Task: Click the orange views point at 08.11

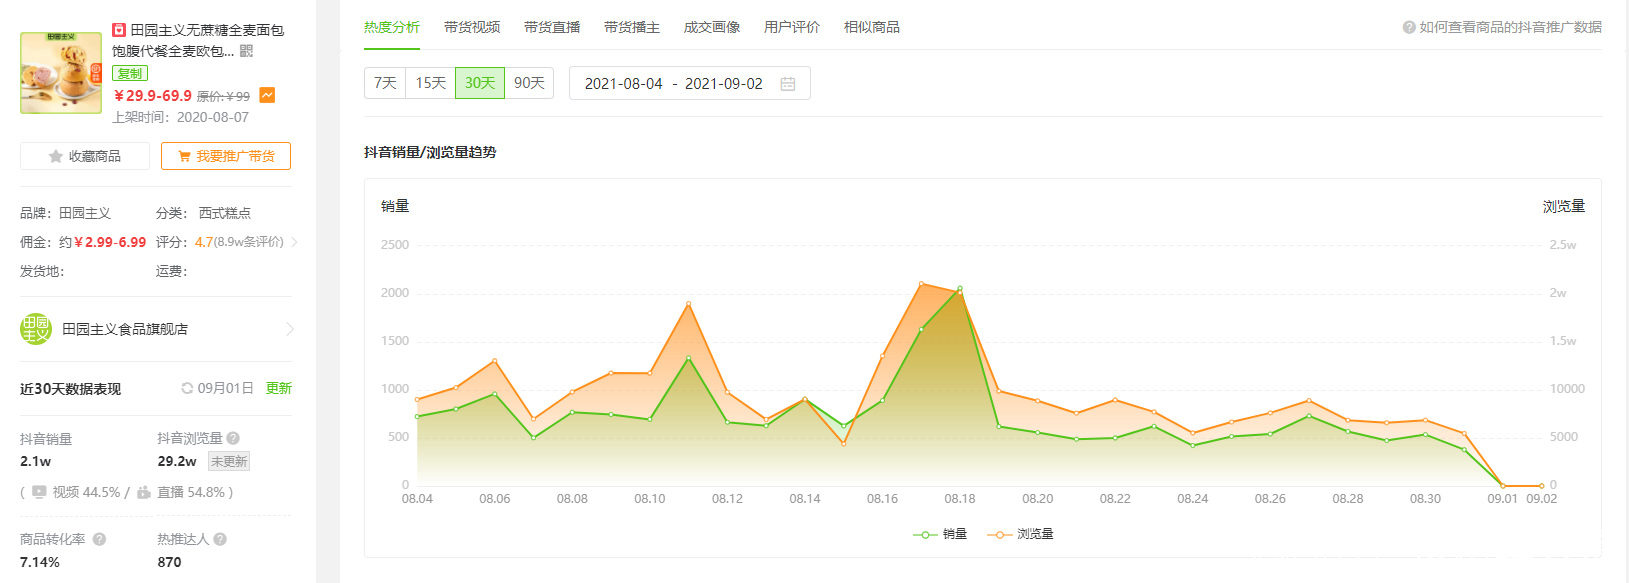Action: [688, 303]
